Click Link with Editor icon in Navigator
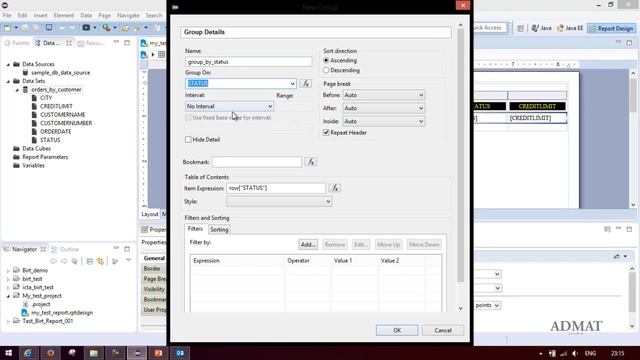Image resolution: width=640 pixels, height=360 pixels. (x=100, y=261)
